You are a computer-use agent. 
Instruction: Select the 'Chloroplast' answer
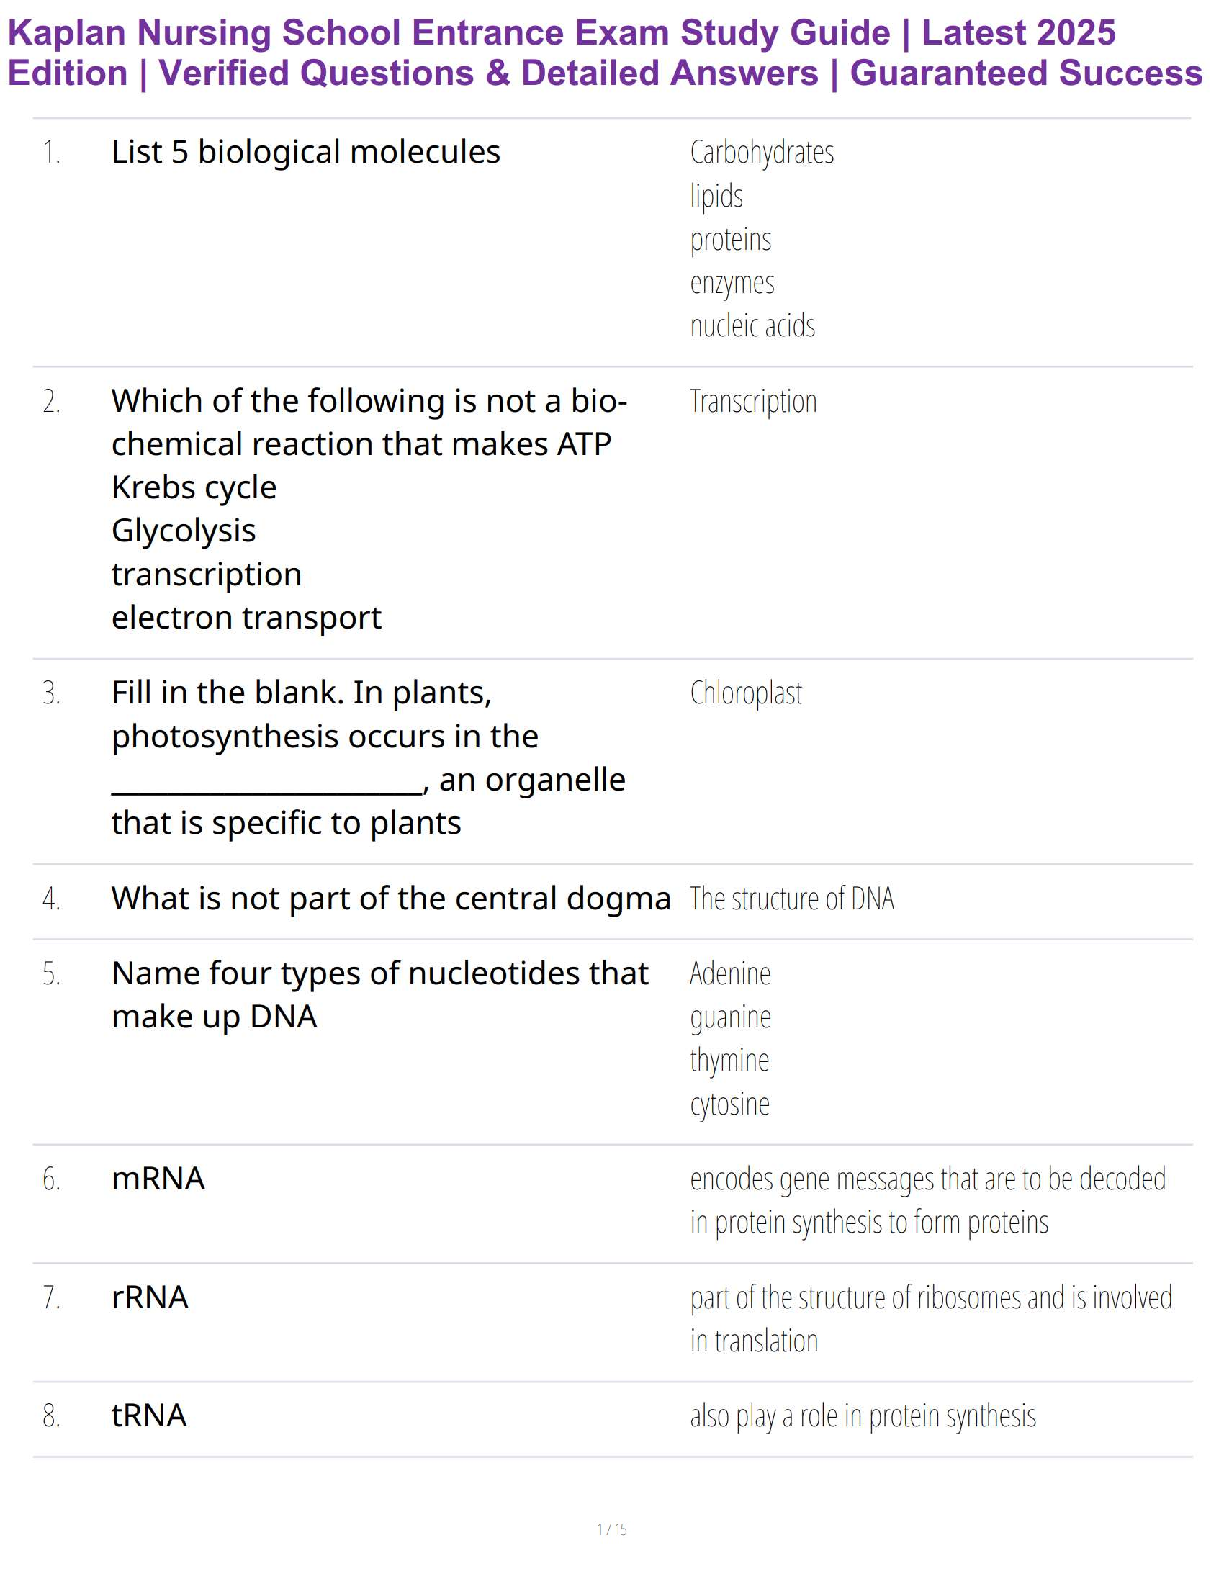tap(746, 693)
